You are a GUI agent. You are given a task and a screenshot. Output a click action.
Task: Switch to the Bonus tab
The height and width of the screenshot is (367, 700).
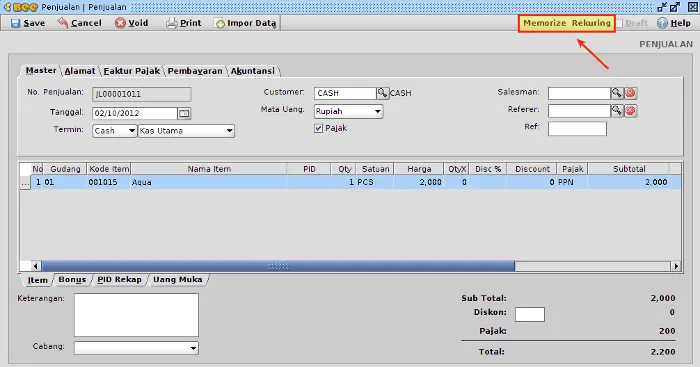tap(72, 279)
